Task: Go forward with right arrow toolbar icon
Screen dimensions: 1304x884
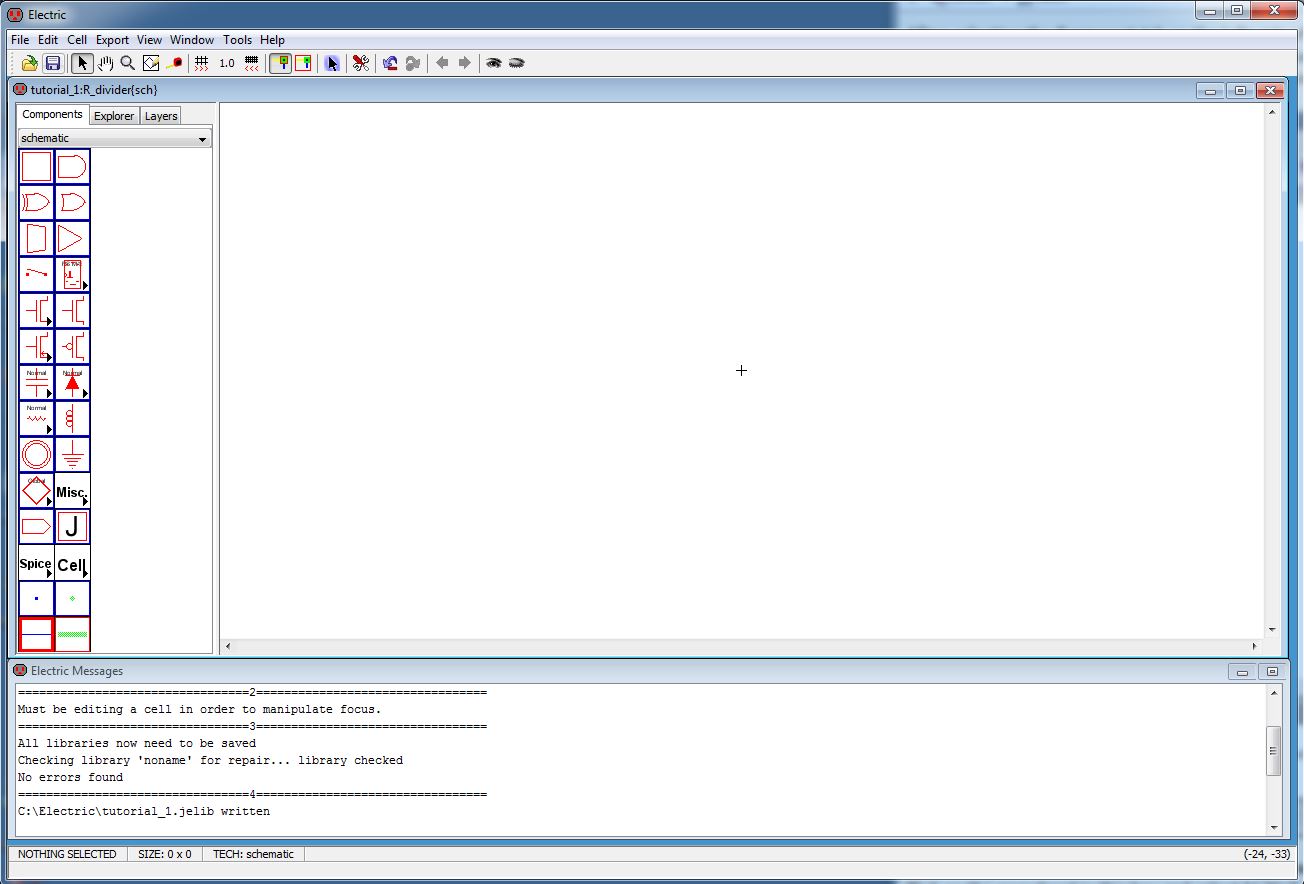Action: (x=464, y=63)
